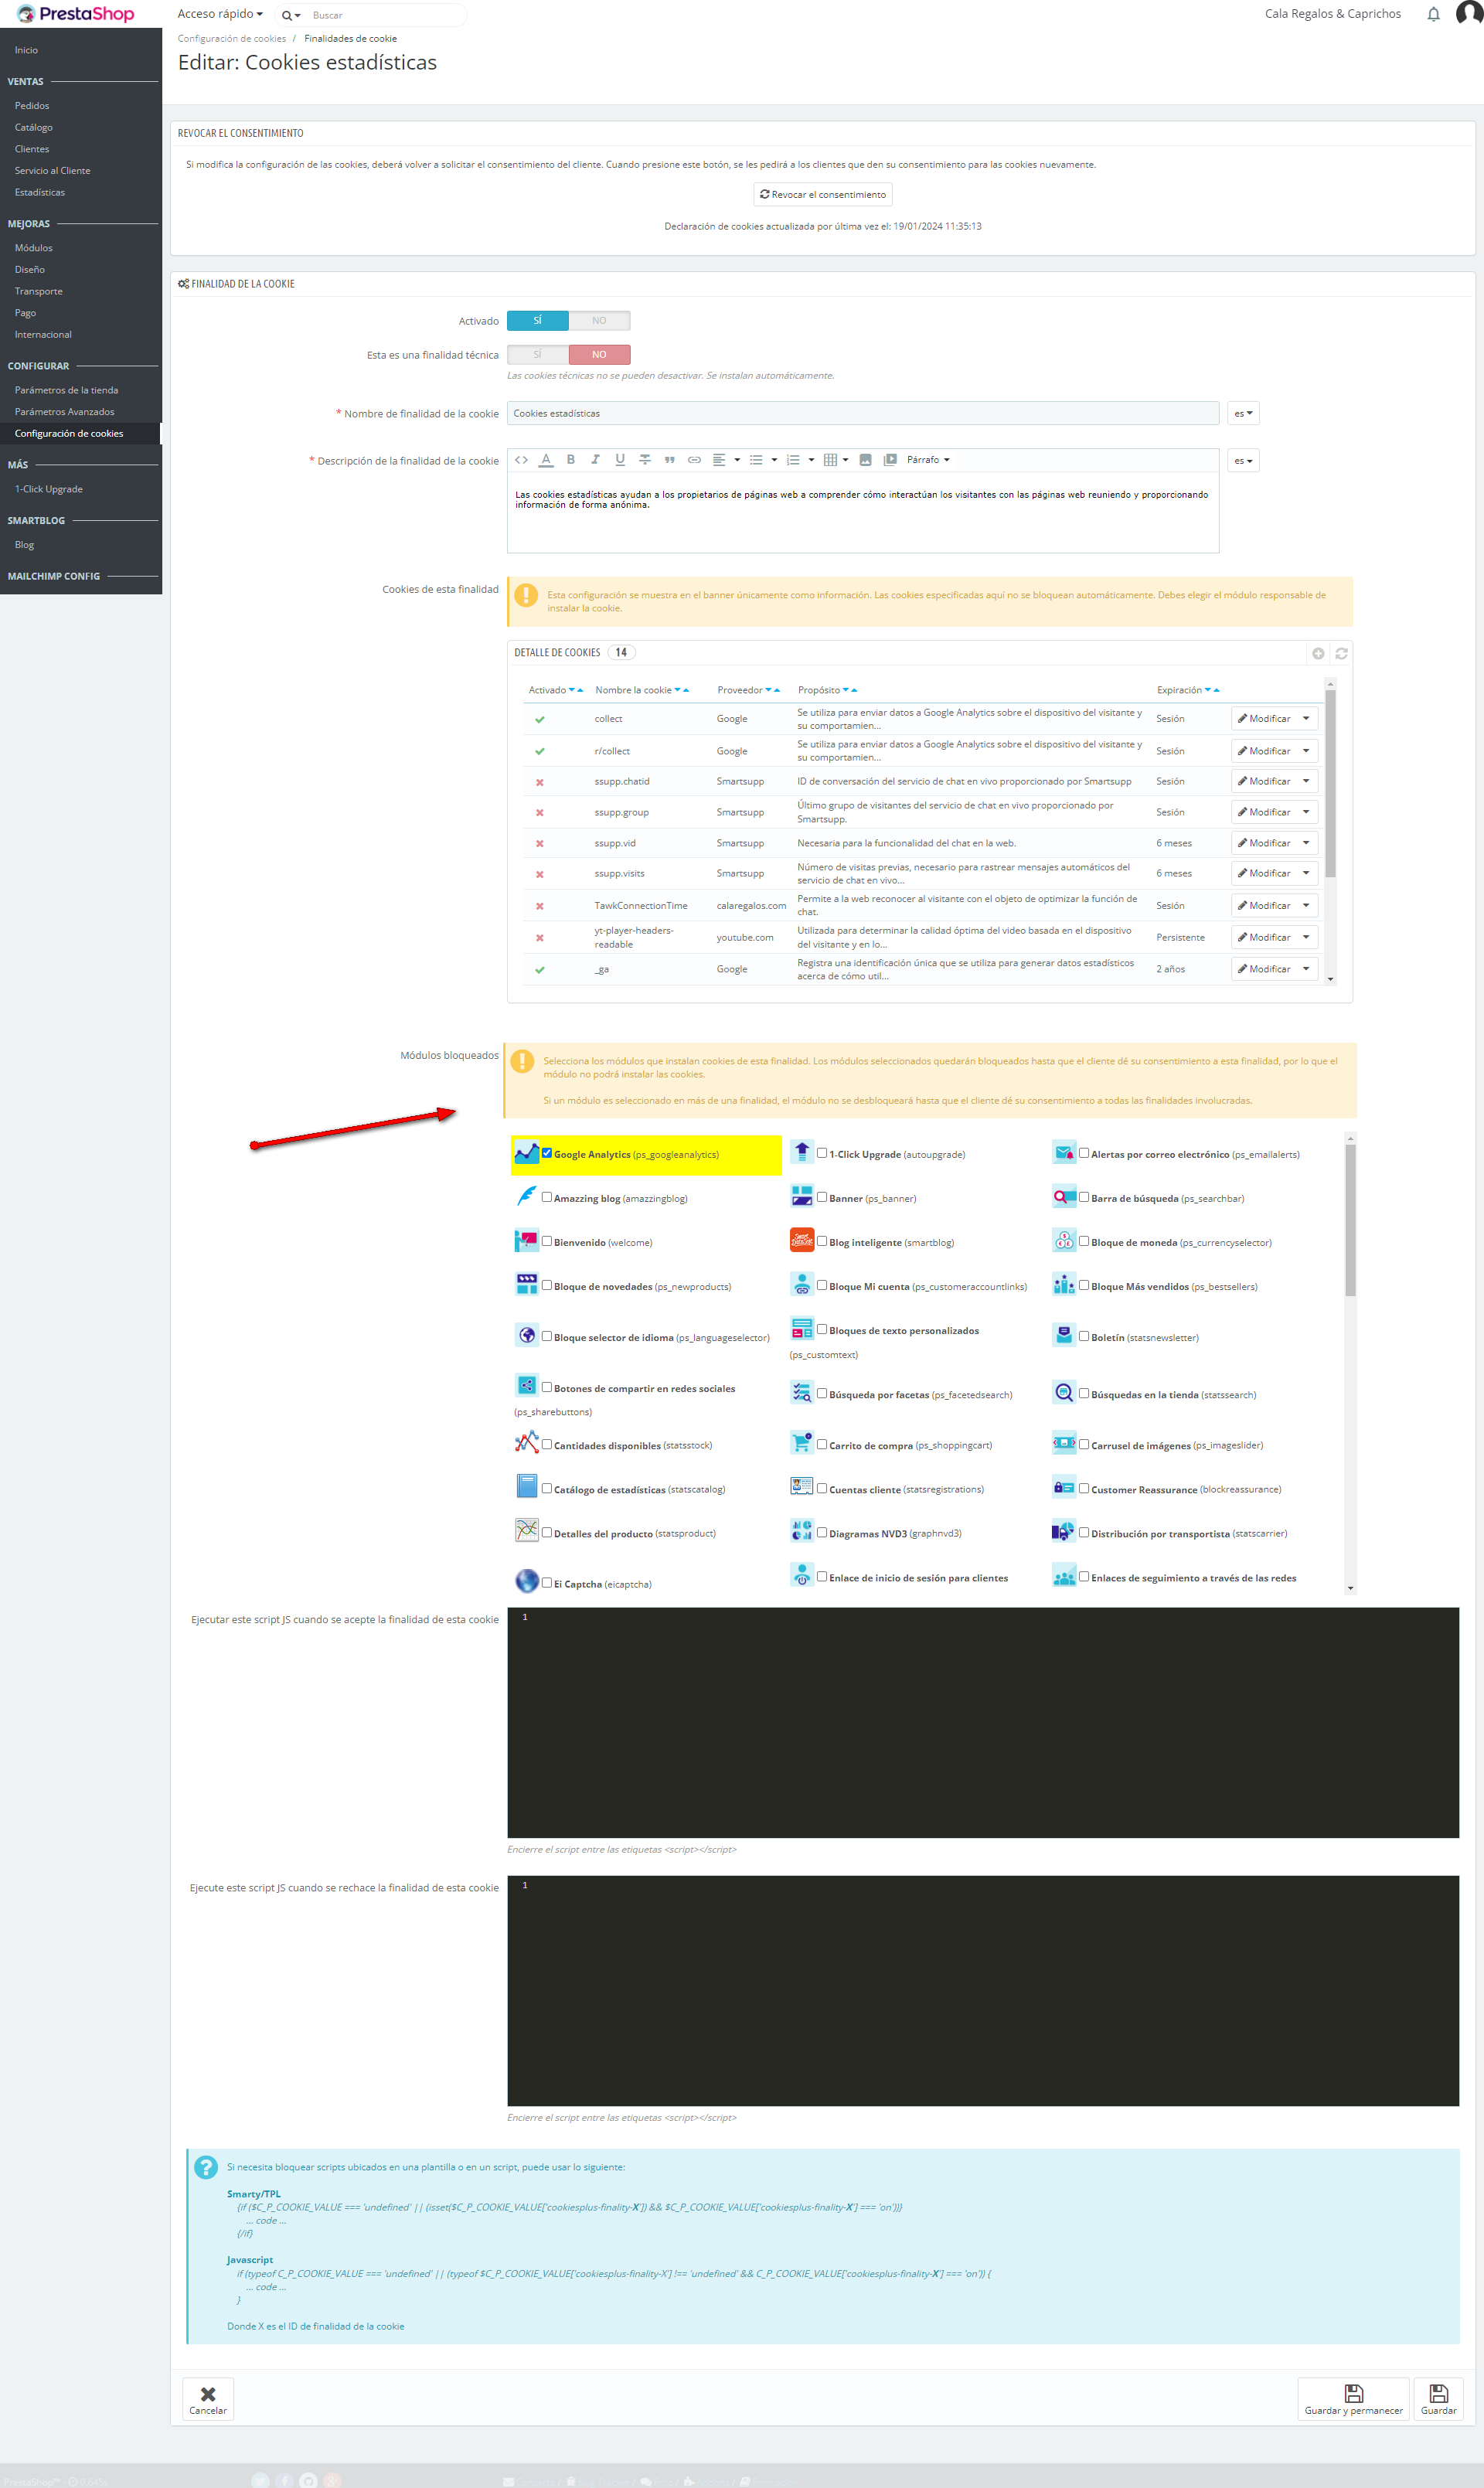Set finalidad técnica switch to SÍ

click(x=538, y=355)
